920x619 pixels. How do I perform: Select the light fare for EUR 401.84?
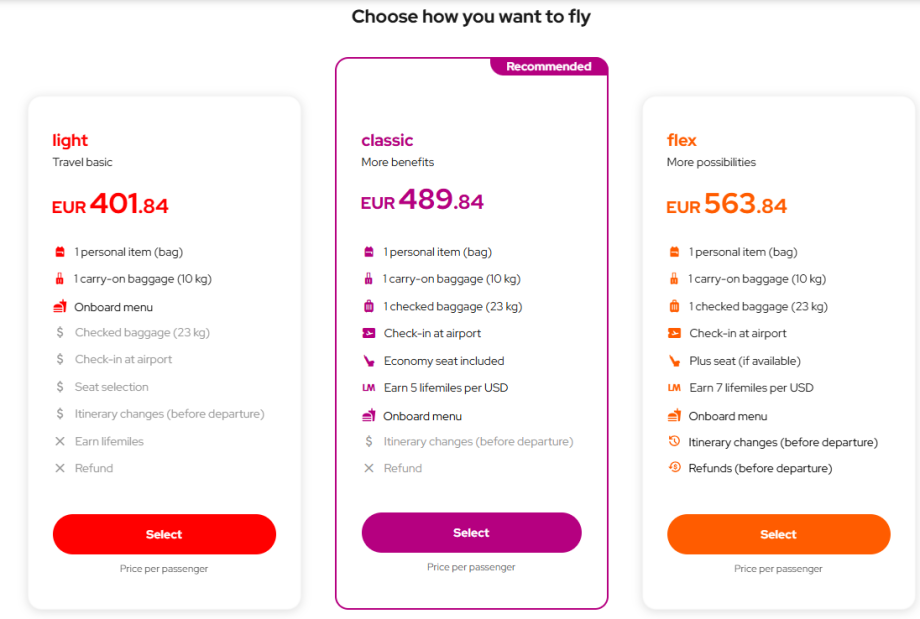click(x=164, y=534)
